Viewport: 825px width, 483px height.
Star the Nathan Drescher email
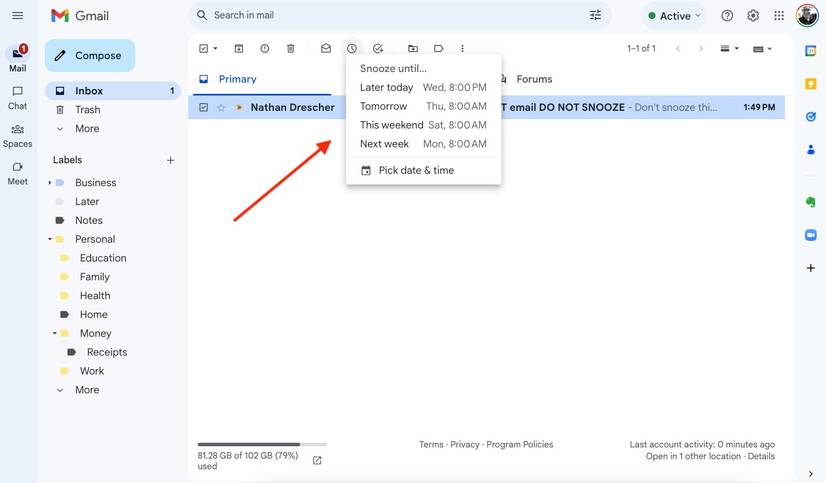click(222, 107)
